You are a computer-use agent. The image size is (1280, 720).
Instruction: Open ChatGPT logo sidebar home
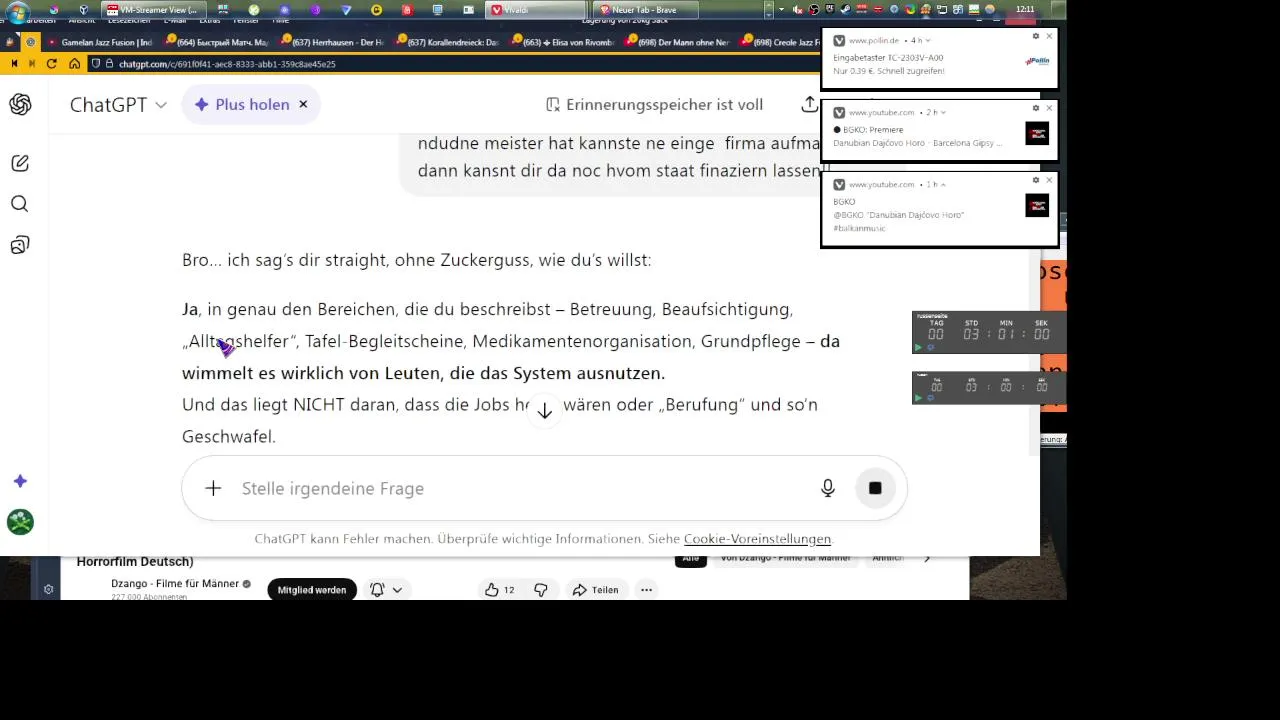coord(20,105)
